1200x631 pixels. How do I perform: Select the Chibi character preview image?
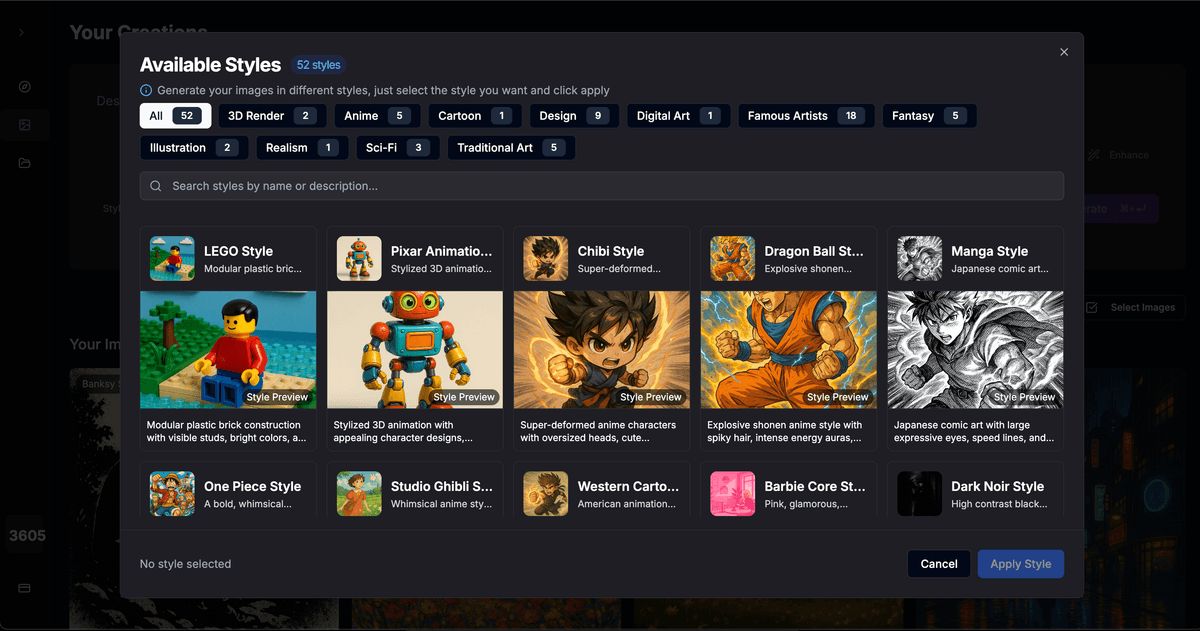click(602, 349)
